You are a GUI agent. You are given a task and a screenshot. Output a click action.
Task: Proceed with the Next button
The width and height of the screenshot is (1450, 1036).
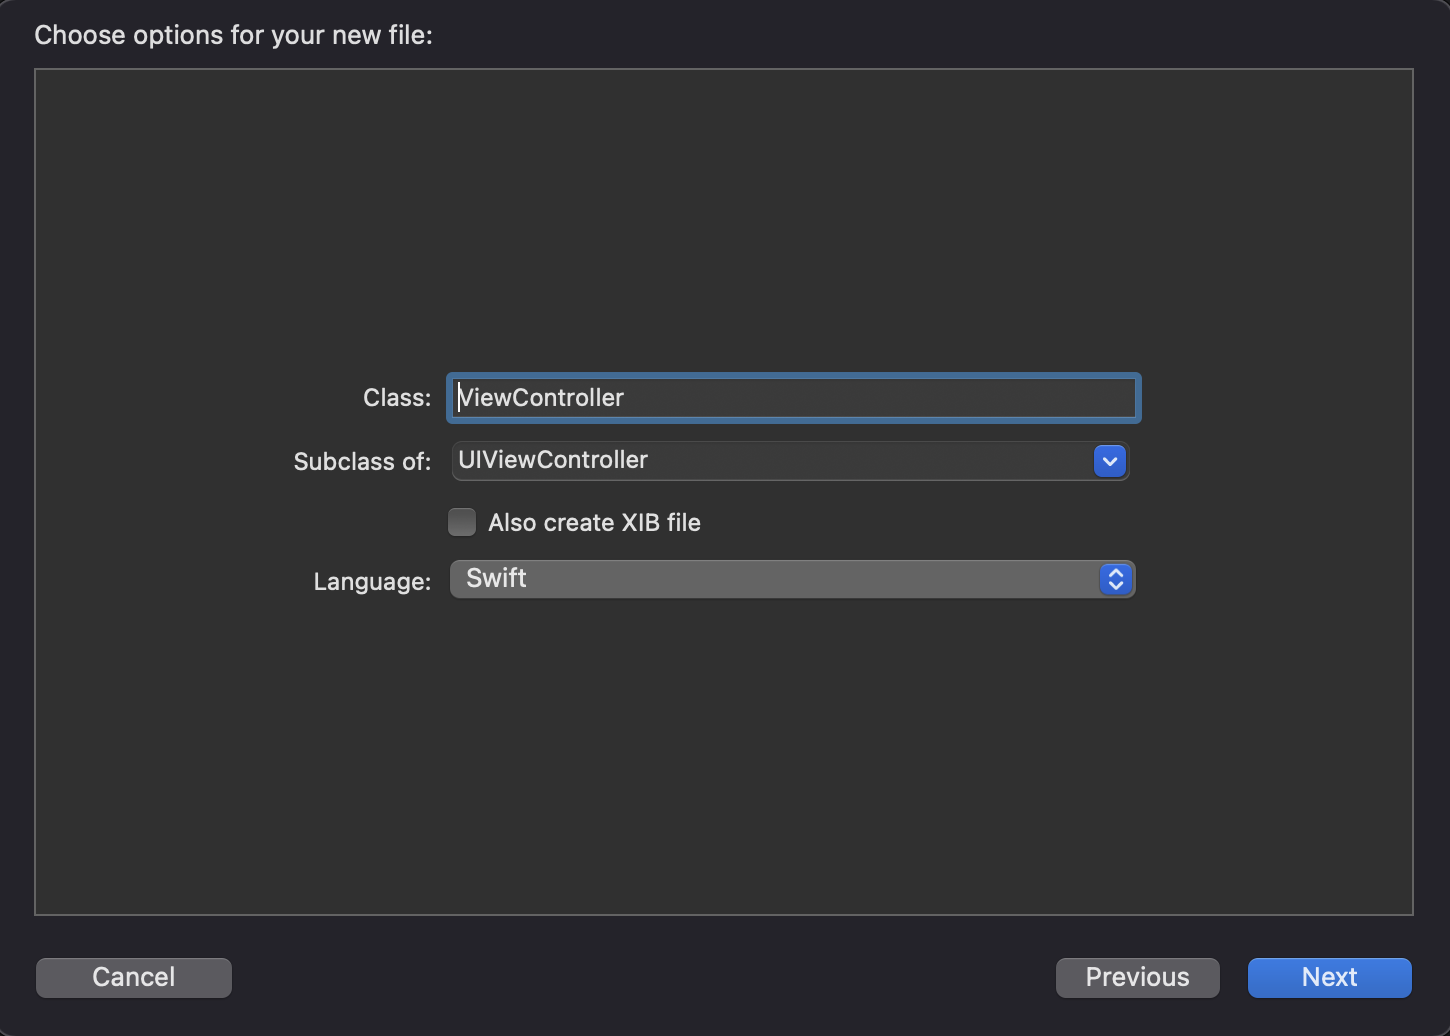[x=1330, y=977]
